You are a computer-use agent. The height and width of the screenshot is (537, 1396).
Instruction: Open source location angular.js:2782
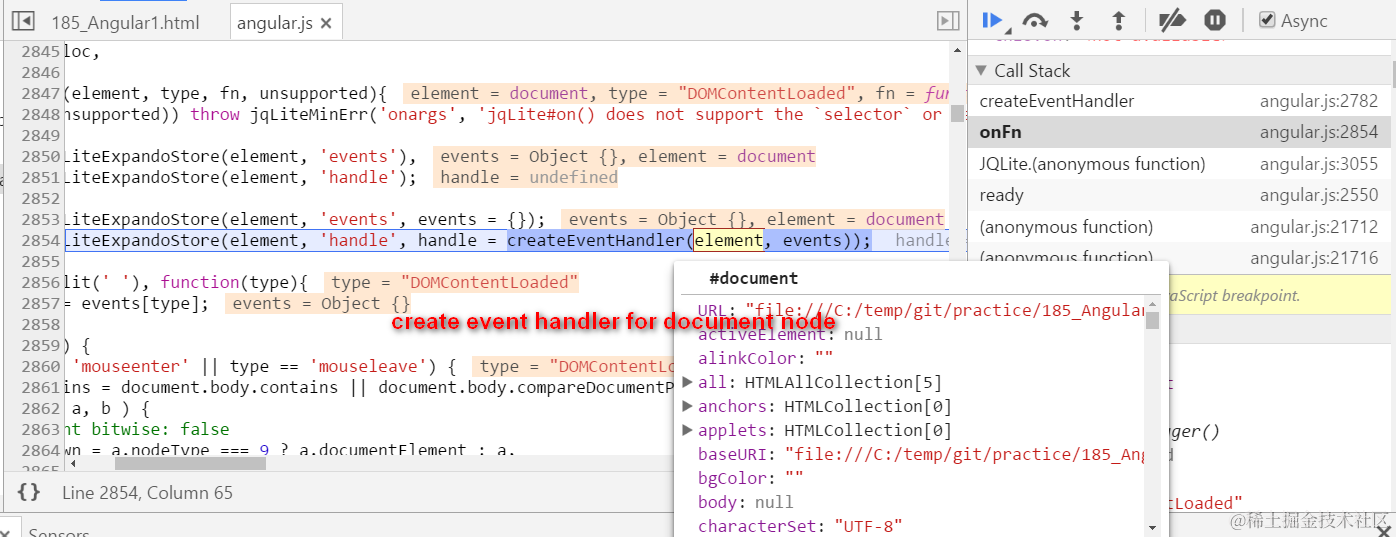click(x=1318, y=101)
